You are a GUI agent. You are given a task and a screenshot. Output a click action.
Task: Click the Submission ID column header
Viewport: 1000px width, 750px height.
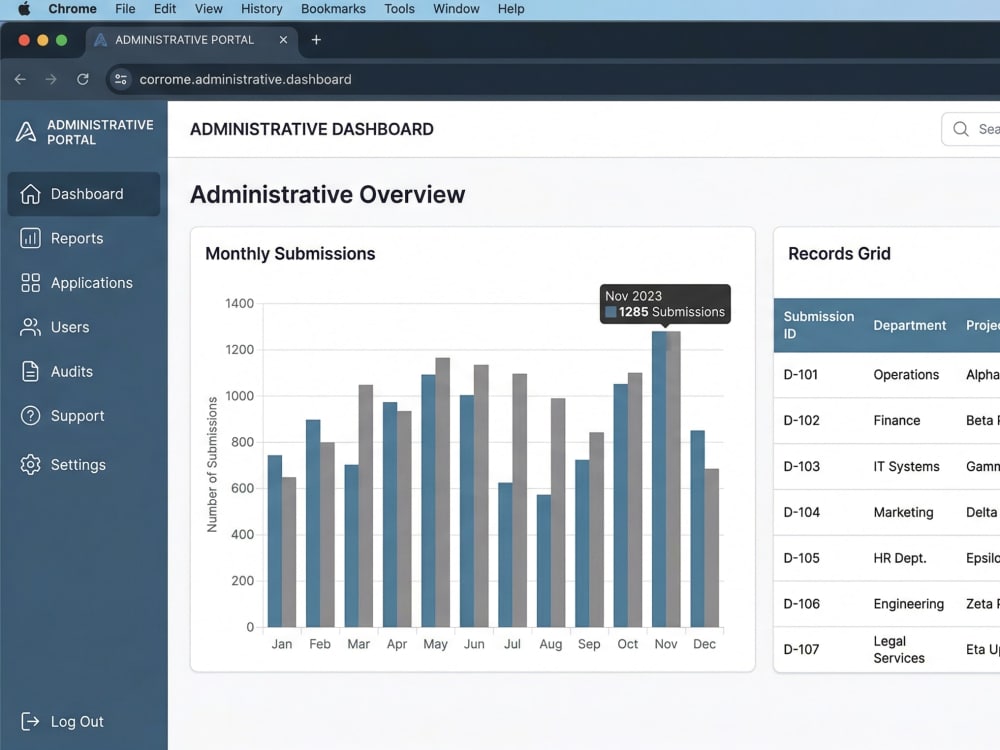point(818,325)
